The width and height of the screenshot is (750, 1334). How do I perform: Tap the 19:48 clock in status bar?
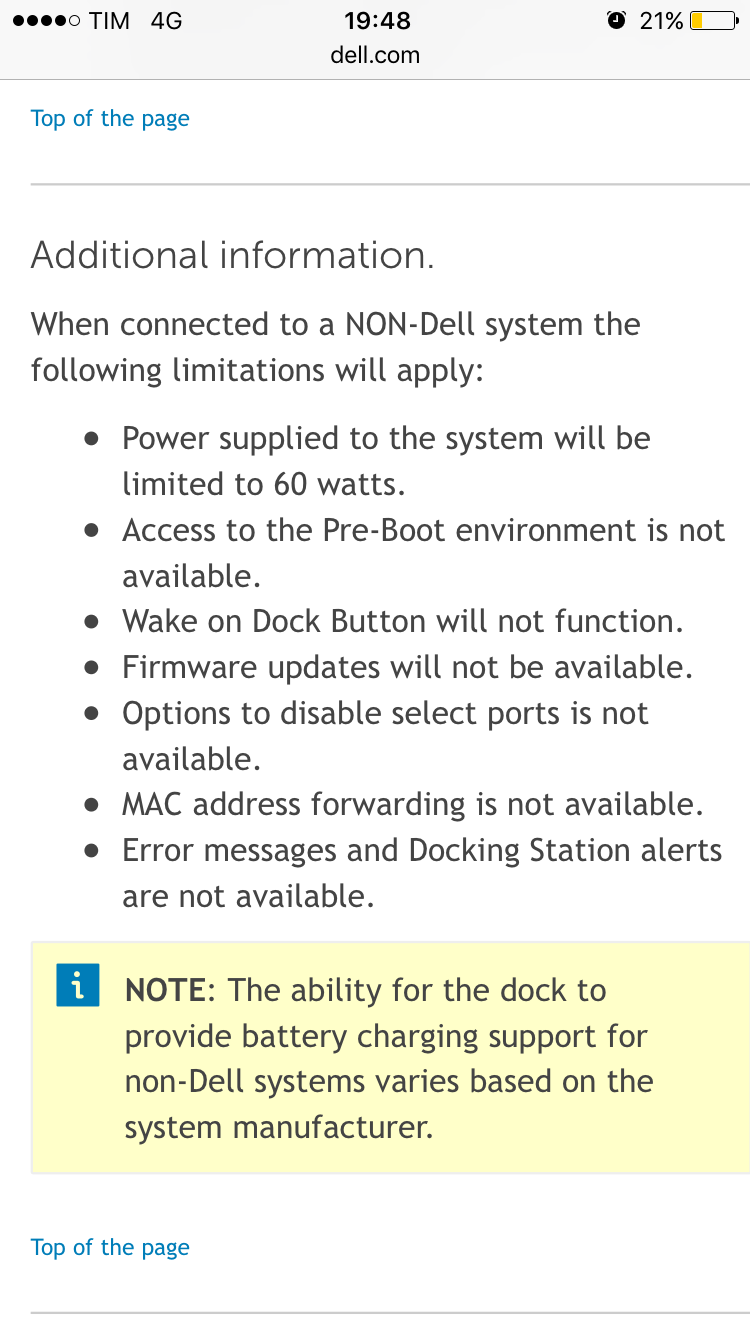(377, 21)
